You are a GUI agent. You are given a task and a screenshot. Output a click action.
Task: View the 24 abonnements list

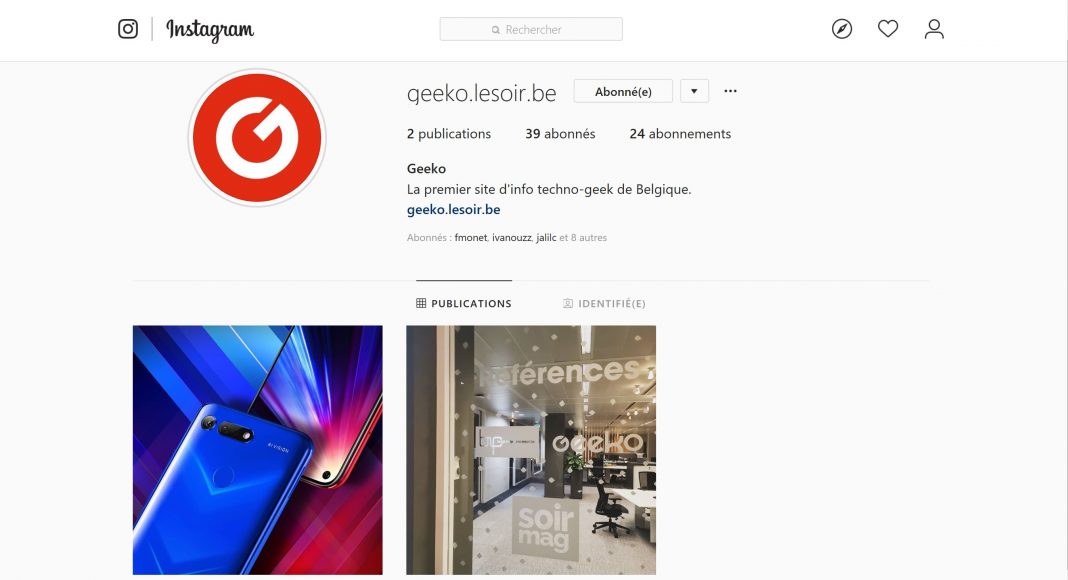680,134
